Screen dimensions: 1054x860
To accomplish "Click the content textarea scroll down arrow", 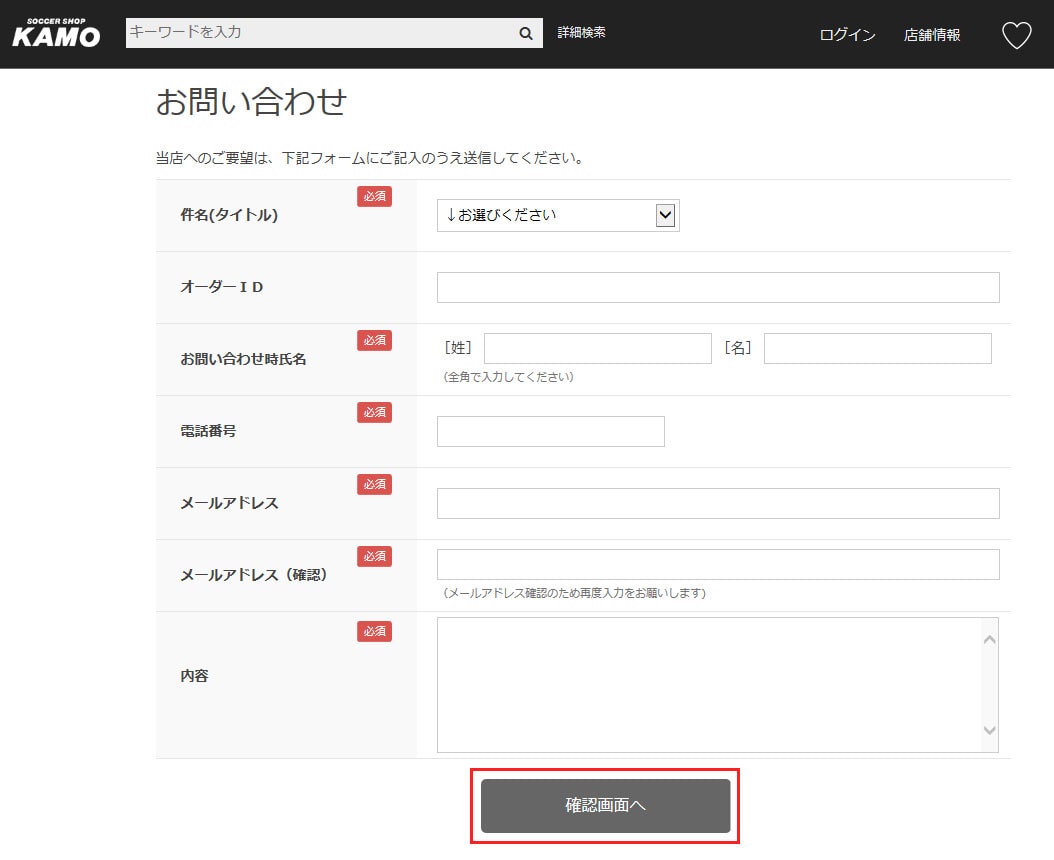I will tap(989, 731).
